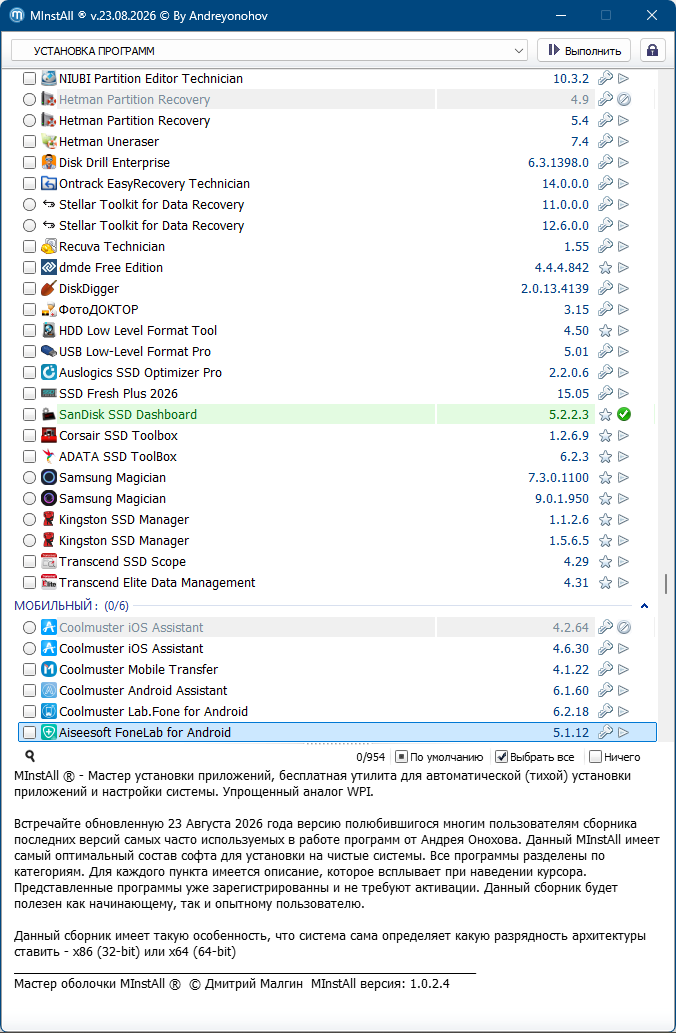Select Stellar Toolkit for Data Recovery 11.0.0.0 radio
676x1033 pixels.
(29, 204)
